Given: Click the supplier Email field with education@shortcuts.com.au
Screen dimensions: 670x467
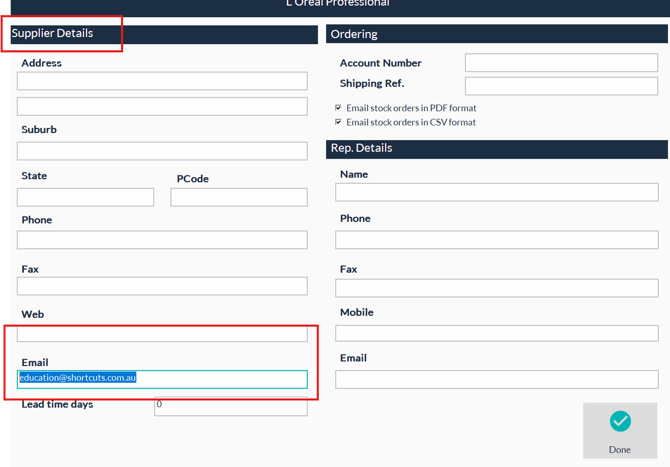Looking at the screenshot, I should tap(162, 379).
